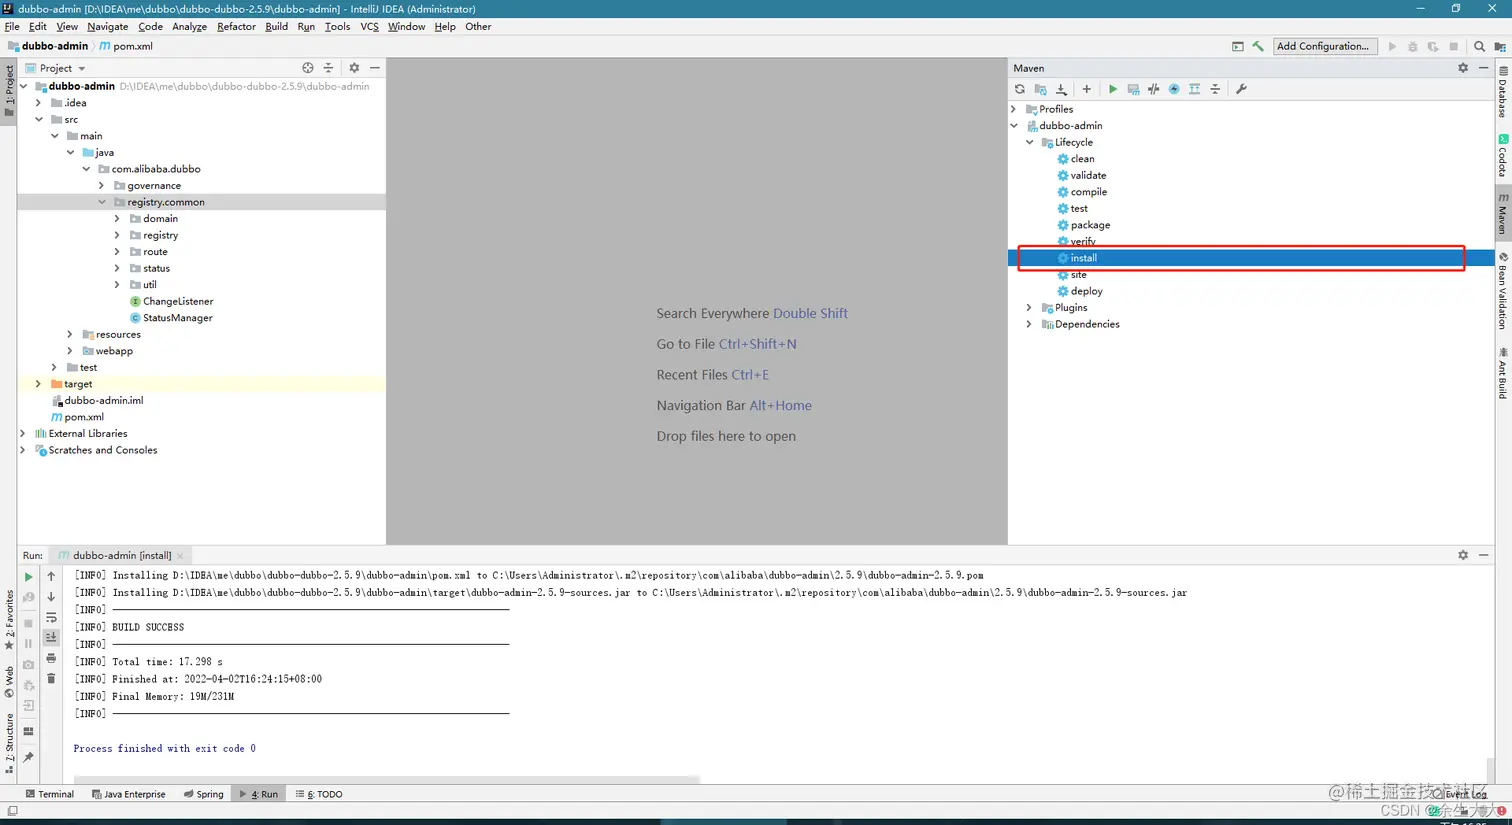This screenshot has width=1512, height=825.
Task: Click Run Anything icon beside hammer
Action: pos(1238,46)
